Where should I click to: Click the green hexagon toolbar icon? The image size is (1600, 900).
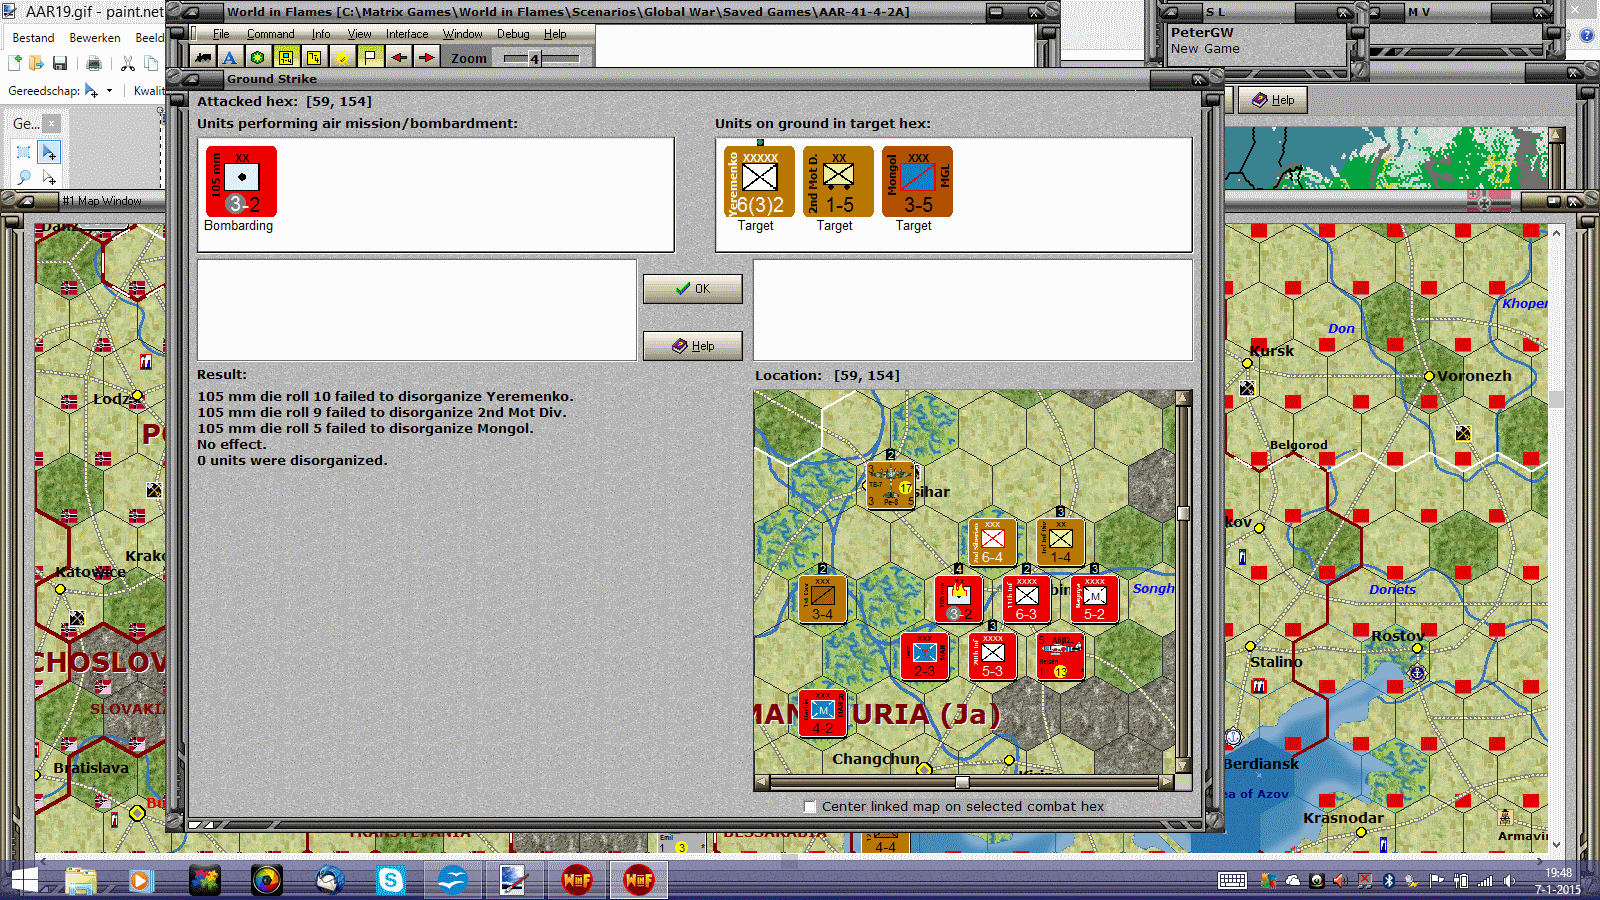pyautogui.click(x=257, y=58)
